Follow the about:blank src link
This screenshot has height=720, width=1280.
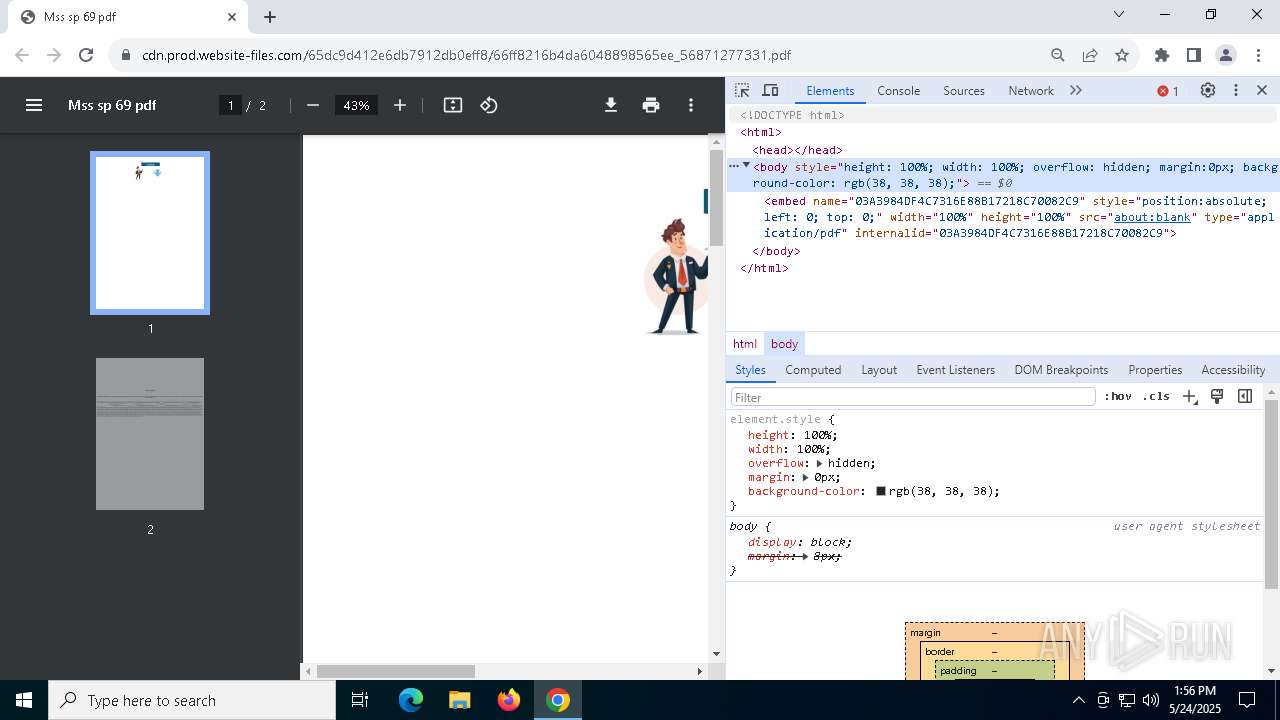point(1153,217)
